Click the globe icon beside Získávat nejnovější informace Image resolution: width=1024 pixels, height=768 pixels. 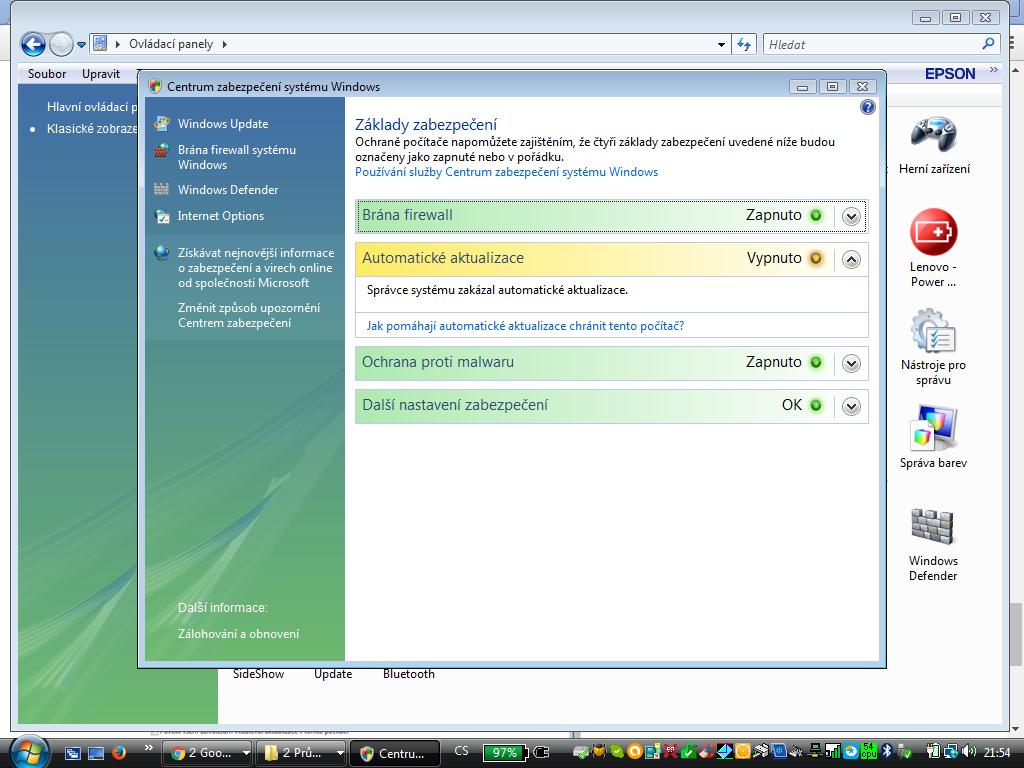[x=161, y=253]
